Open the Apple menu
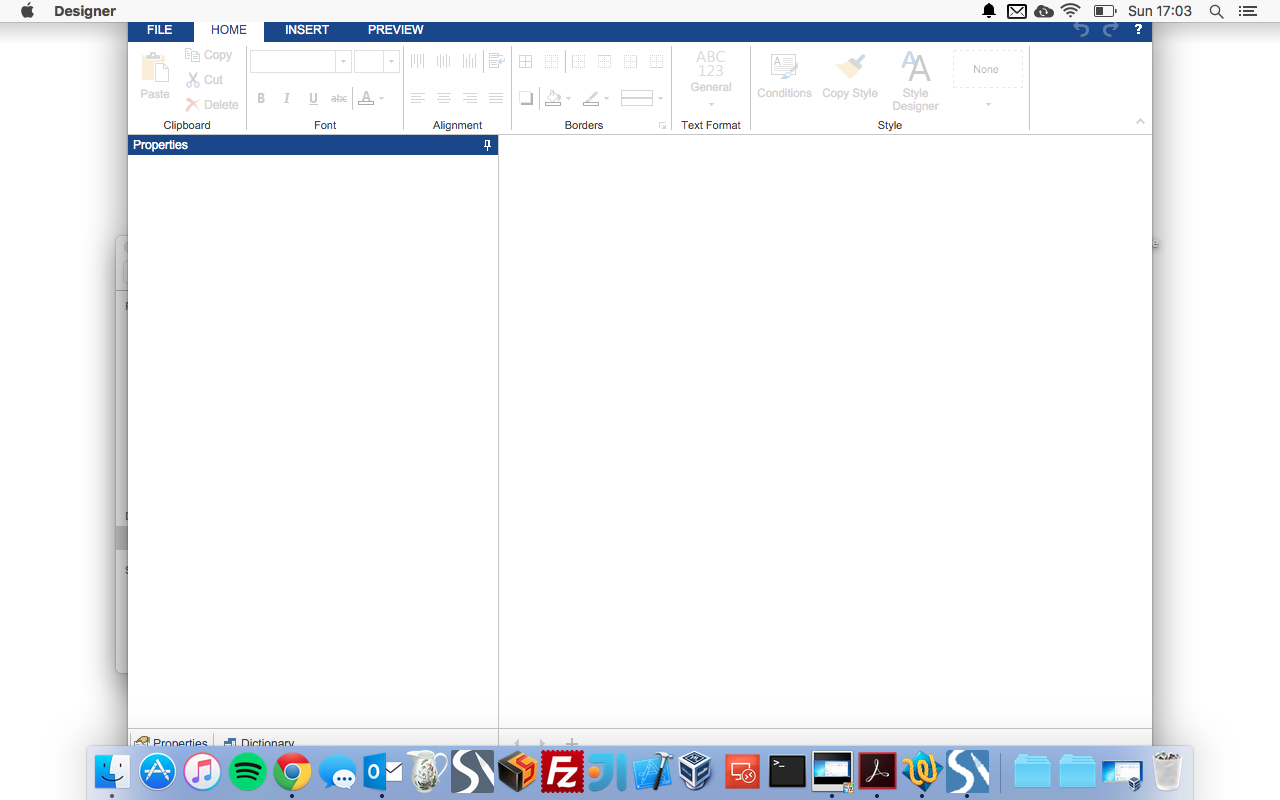The width and height of the screenshot is (1280, 800). tap(27, 11)
